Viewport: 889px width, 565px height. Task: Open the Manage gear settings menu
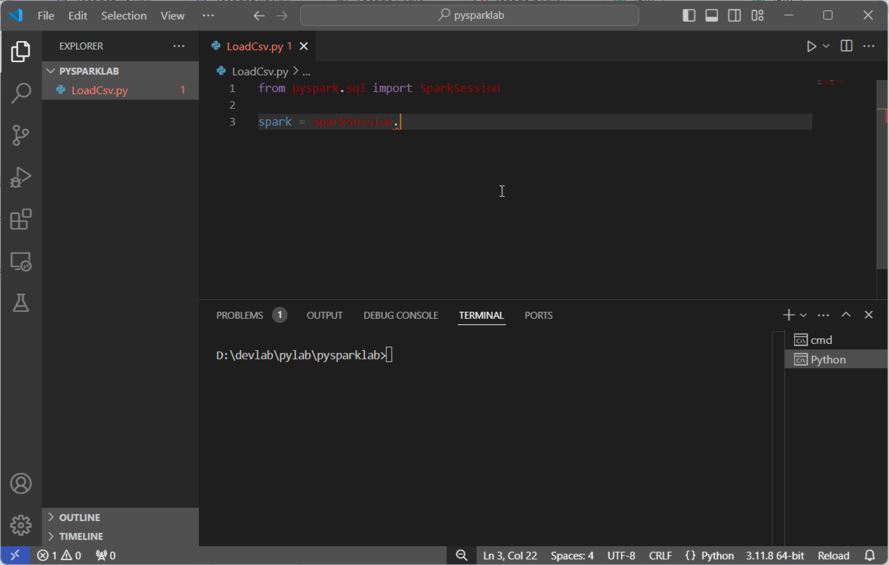pyautogui.click(x=20, y=525)
